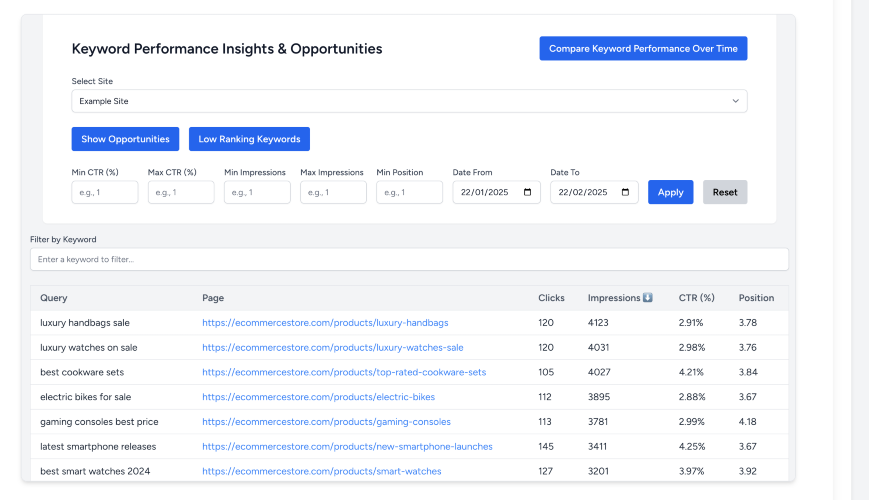The image size is (869, 500).
Task: Focus the Min Impressions field
Action: pos(257,192)
